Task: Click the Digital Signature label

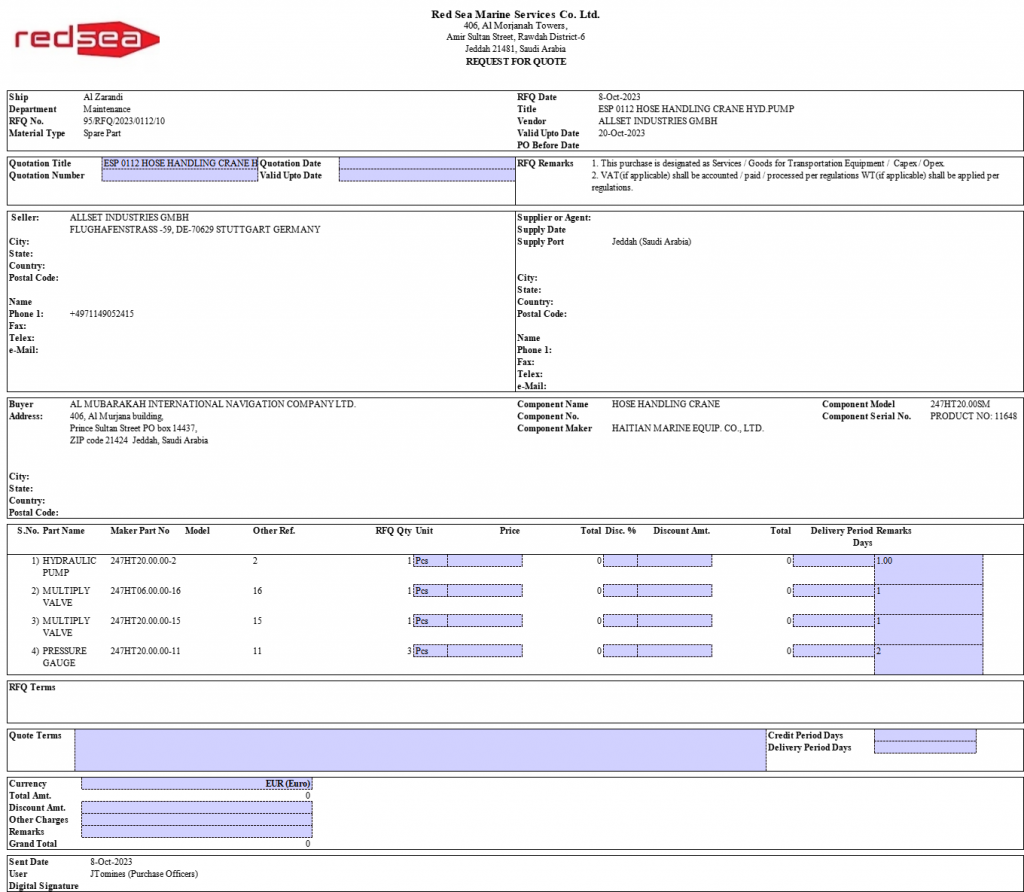Action: [x=44, y=886]
